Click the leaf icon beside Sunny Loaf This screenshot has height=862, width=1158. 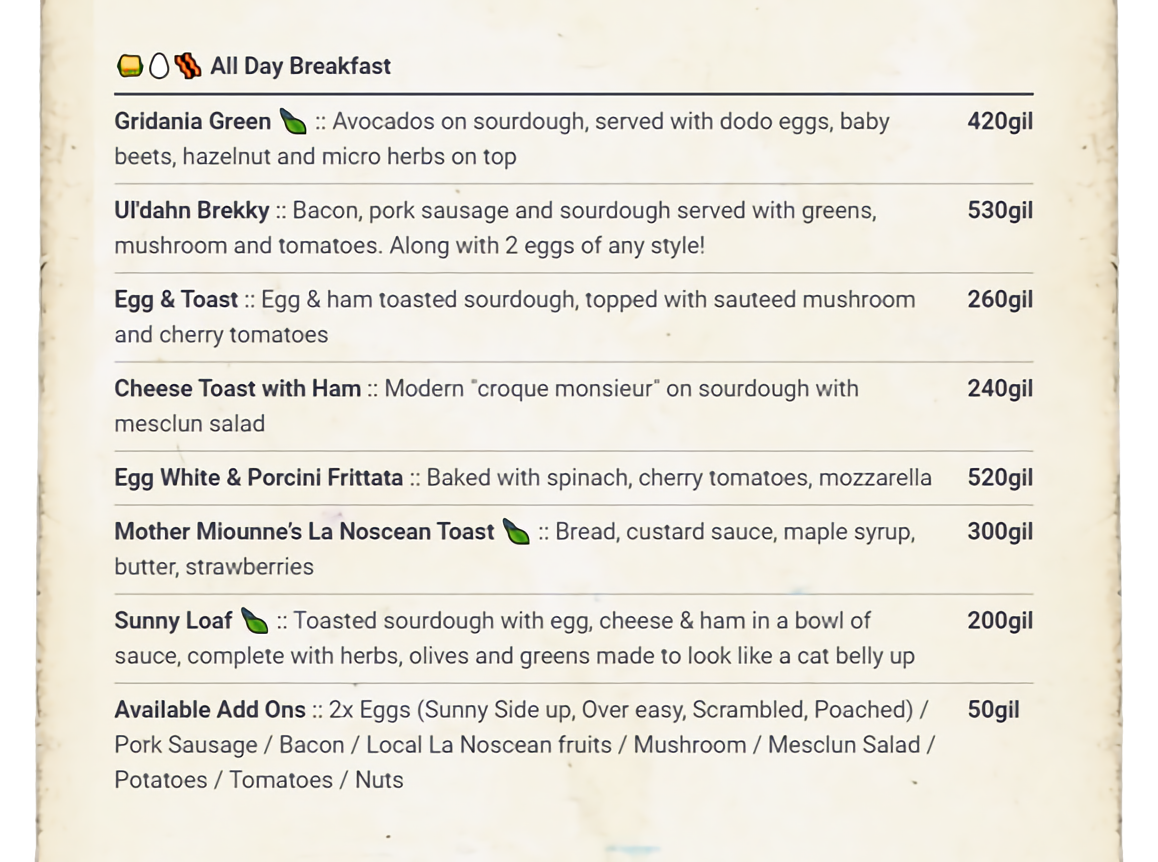coord(255,621)
